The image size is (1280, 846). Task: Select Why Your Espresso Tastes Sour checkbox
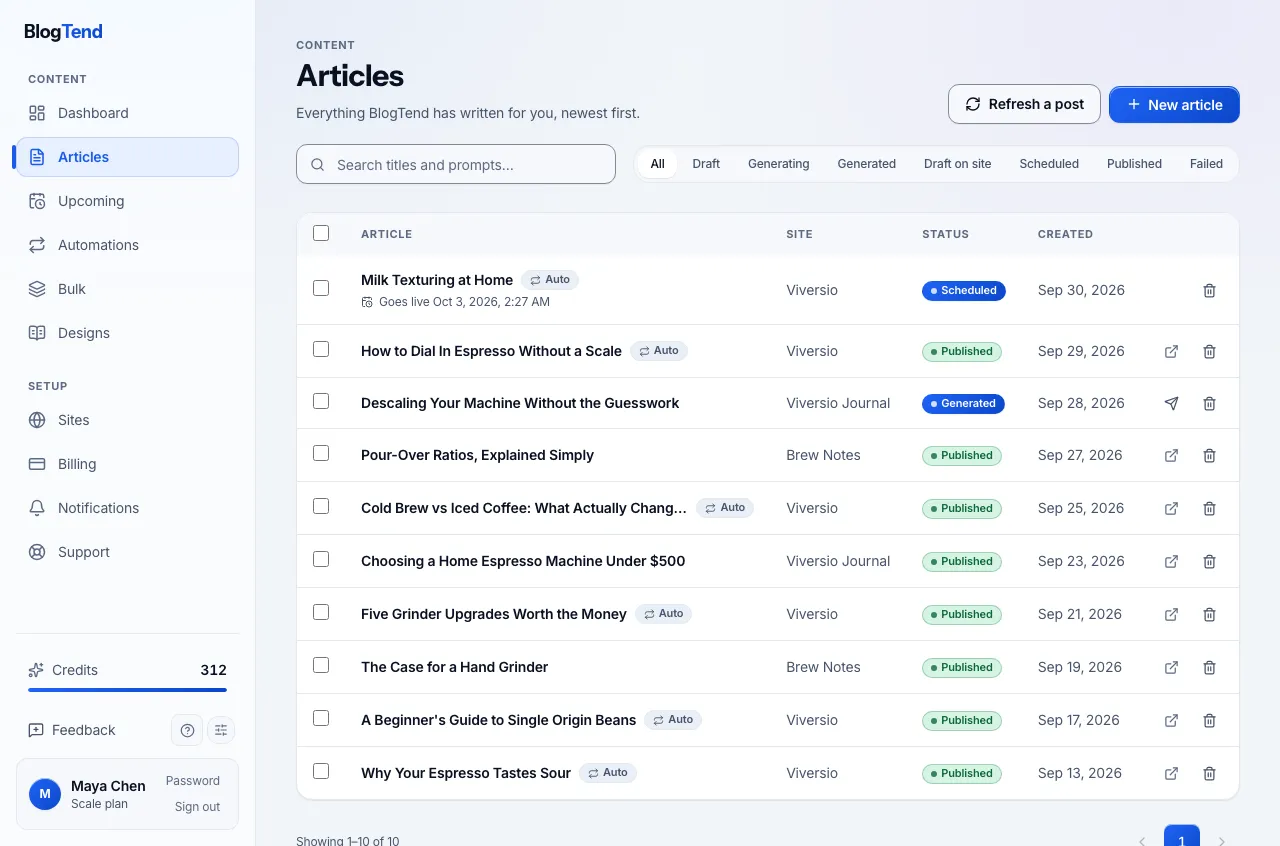pyautogui.click(x=321, y=771)
